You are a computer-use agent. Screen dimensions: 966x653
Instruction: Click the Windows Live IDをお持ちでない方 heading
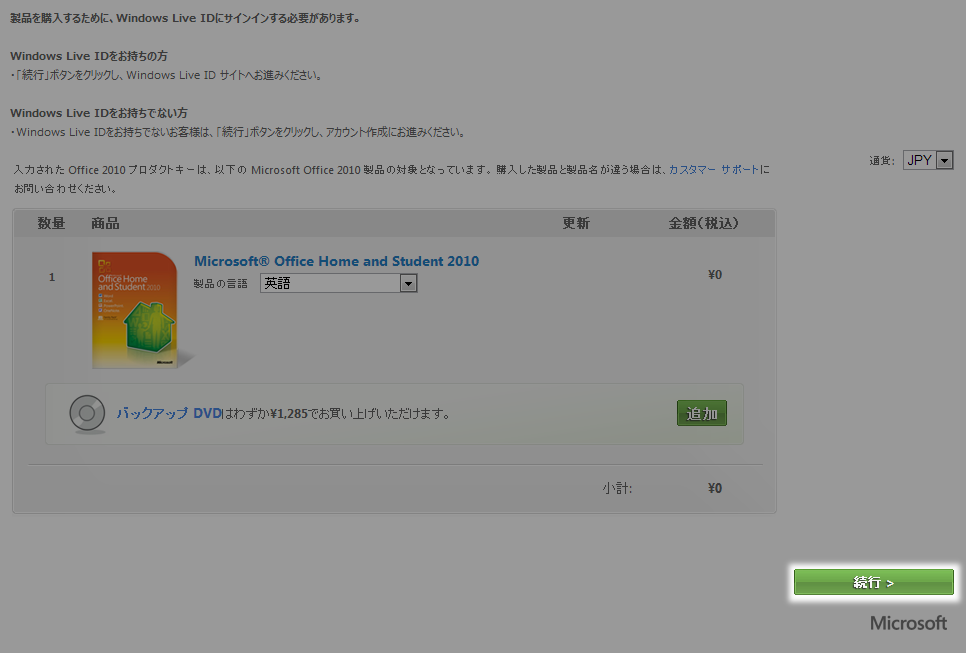(99, 113)
